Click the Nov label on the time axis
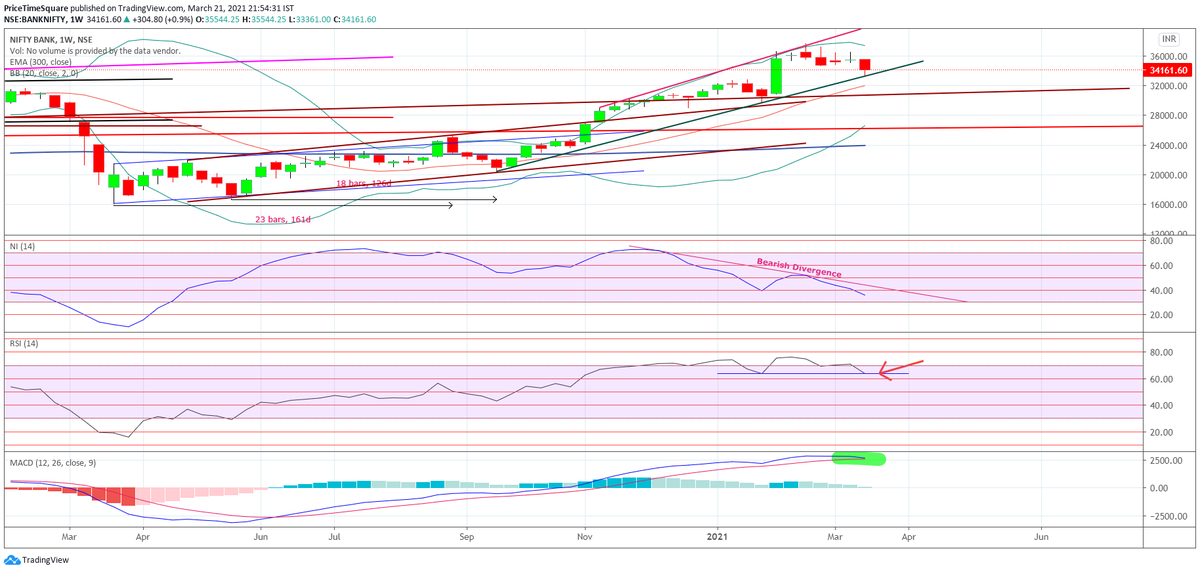 [x=584, y=537]
